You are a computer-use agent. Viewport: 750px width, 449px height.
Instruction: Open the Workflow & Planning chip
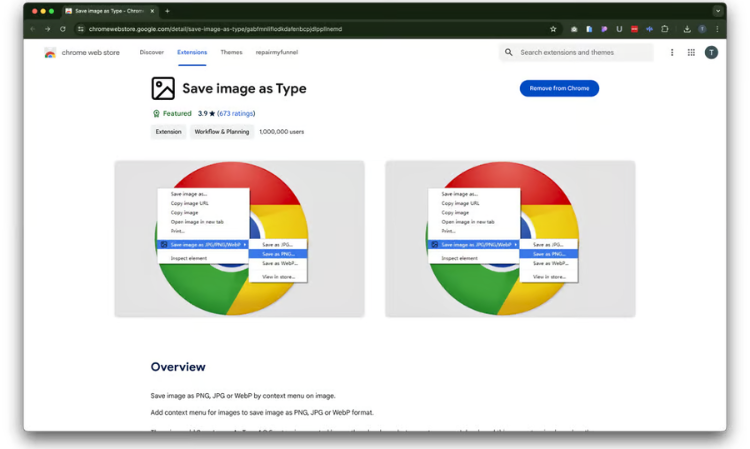coord(222,131)
